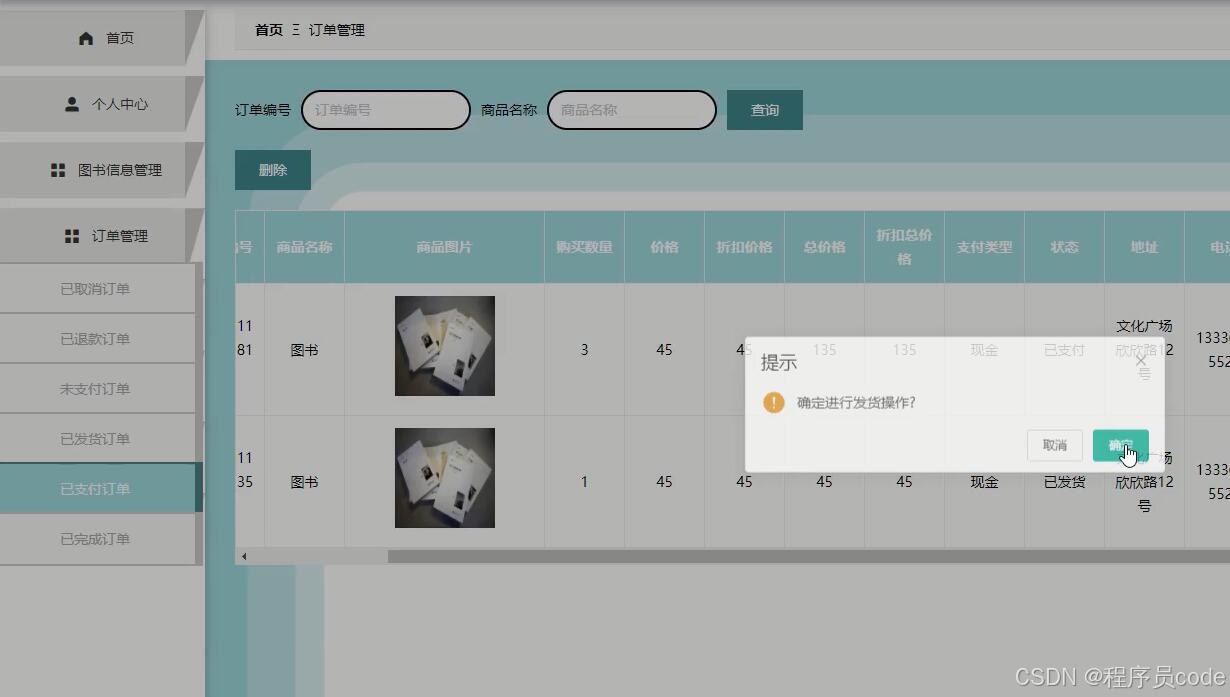Click quantity cell showing 3
This screenshot has height=697, width=1230.
[x=585, y=350]
